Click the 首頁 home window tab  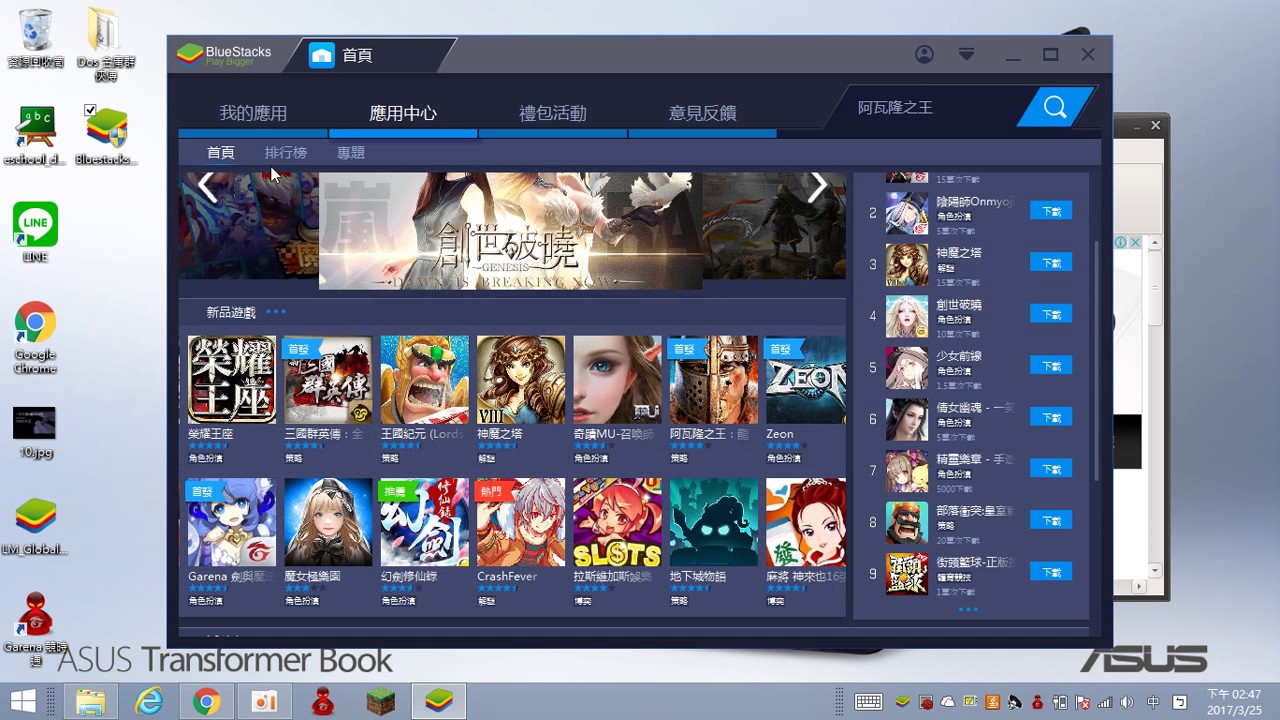(x=370, y=55)
